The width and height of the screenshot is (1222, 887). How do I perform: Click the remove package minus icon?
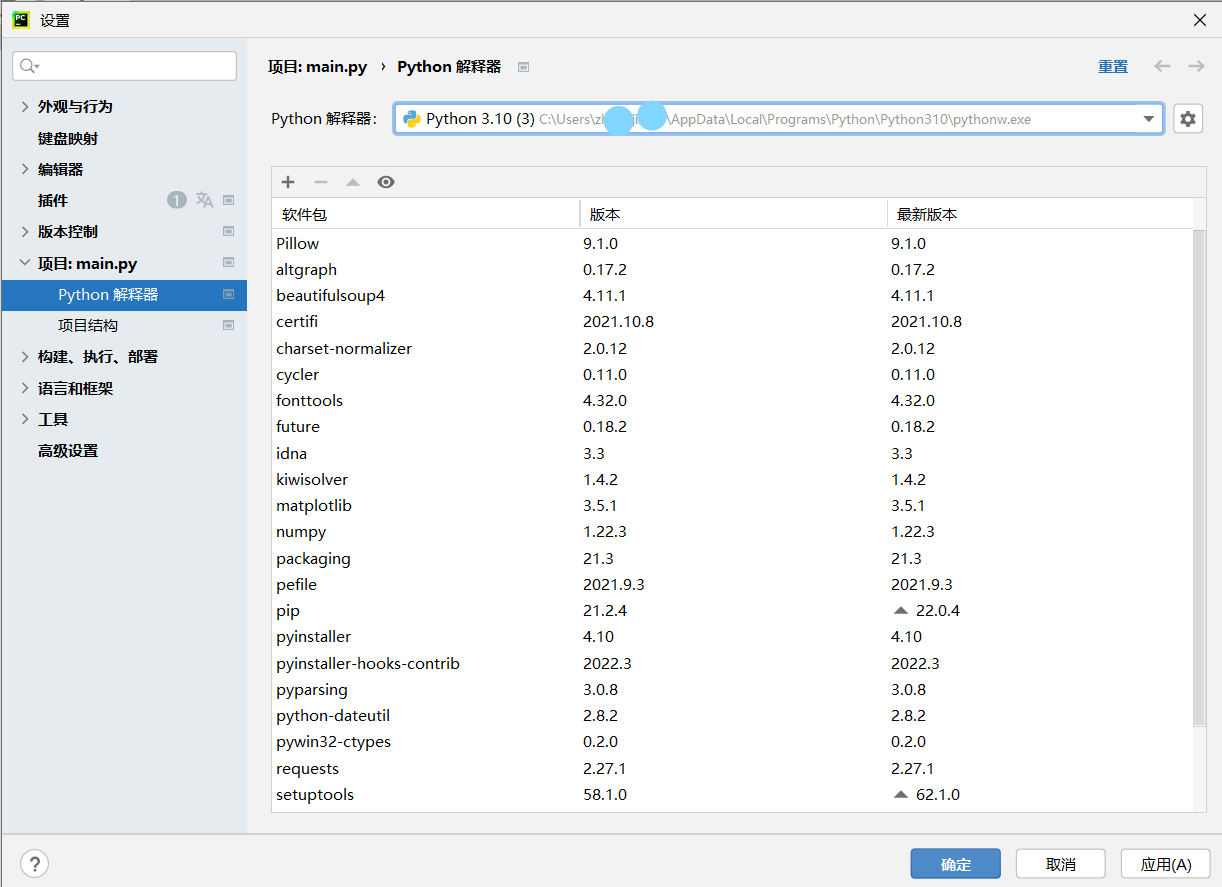tap(321, 182)
